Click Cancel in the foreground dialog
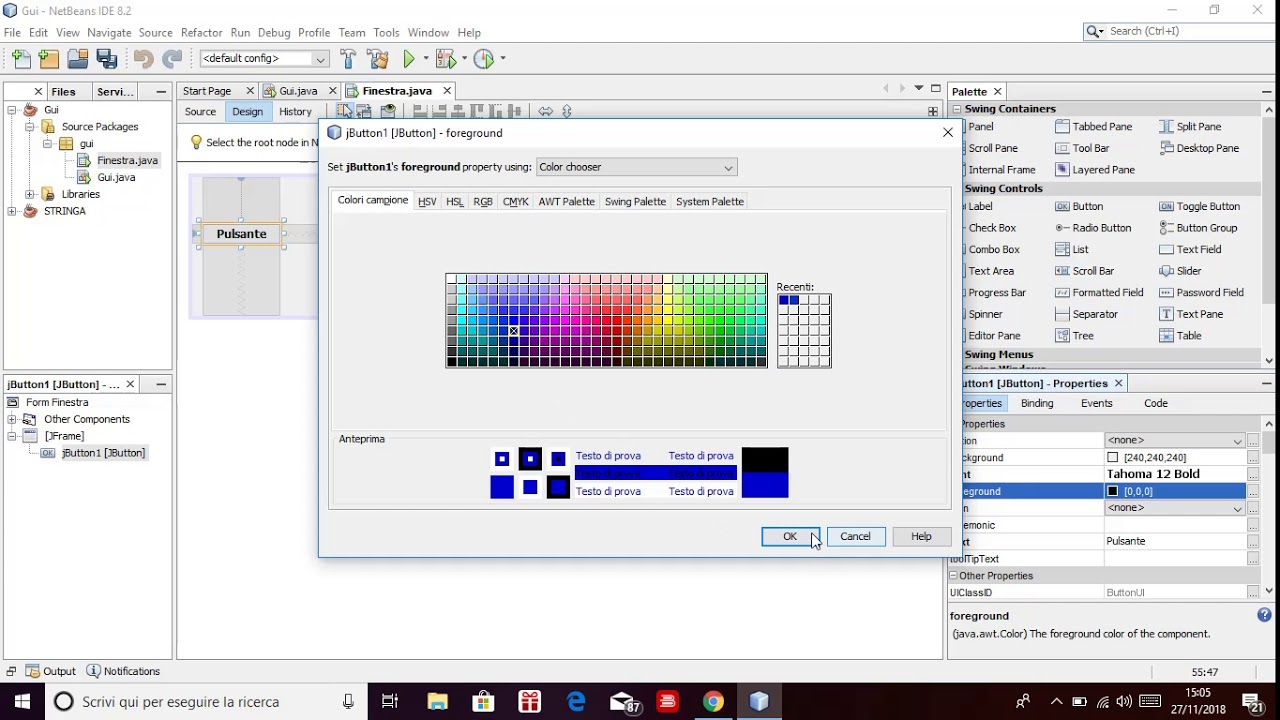Screen dimensions: 1280x720 [x=855, y=537]
